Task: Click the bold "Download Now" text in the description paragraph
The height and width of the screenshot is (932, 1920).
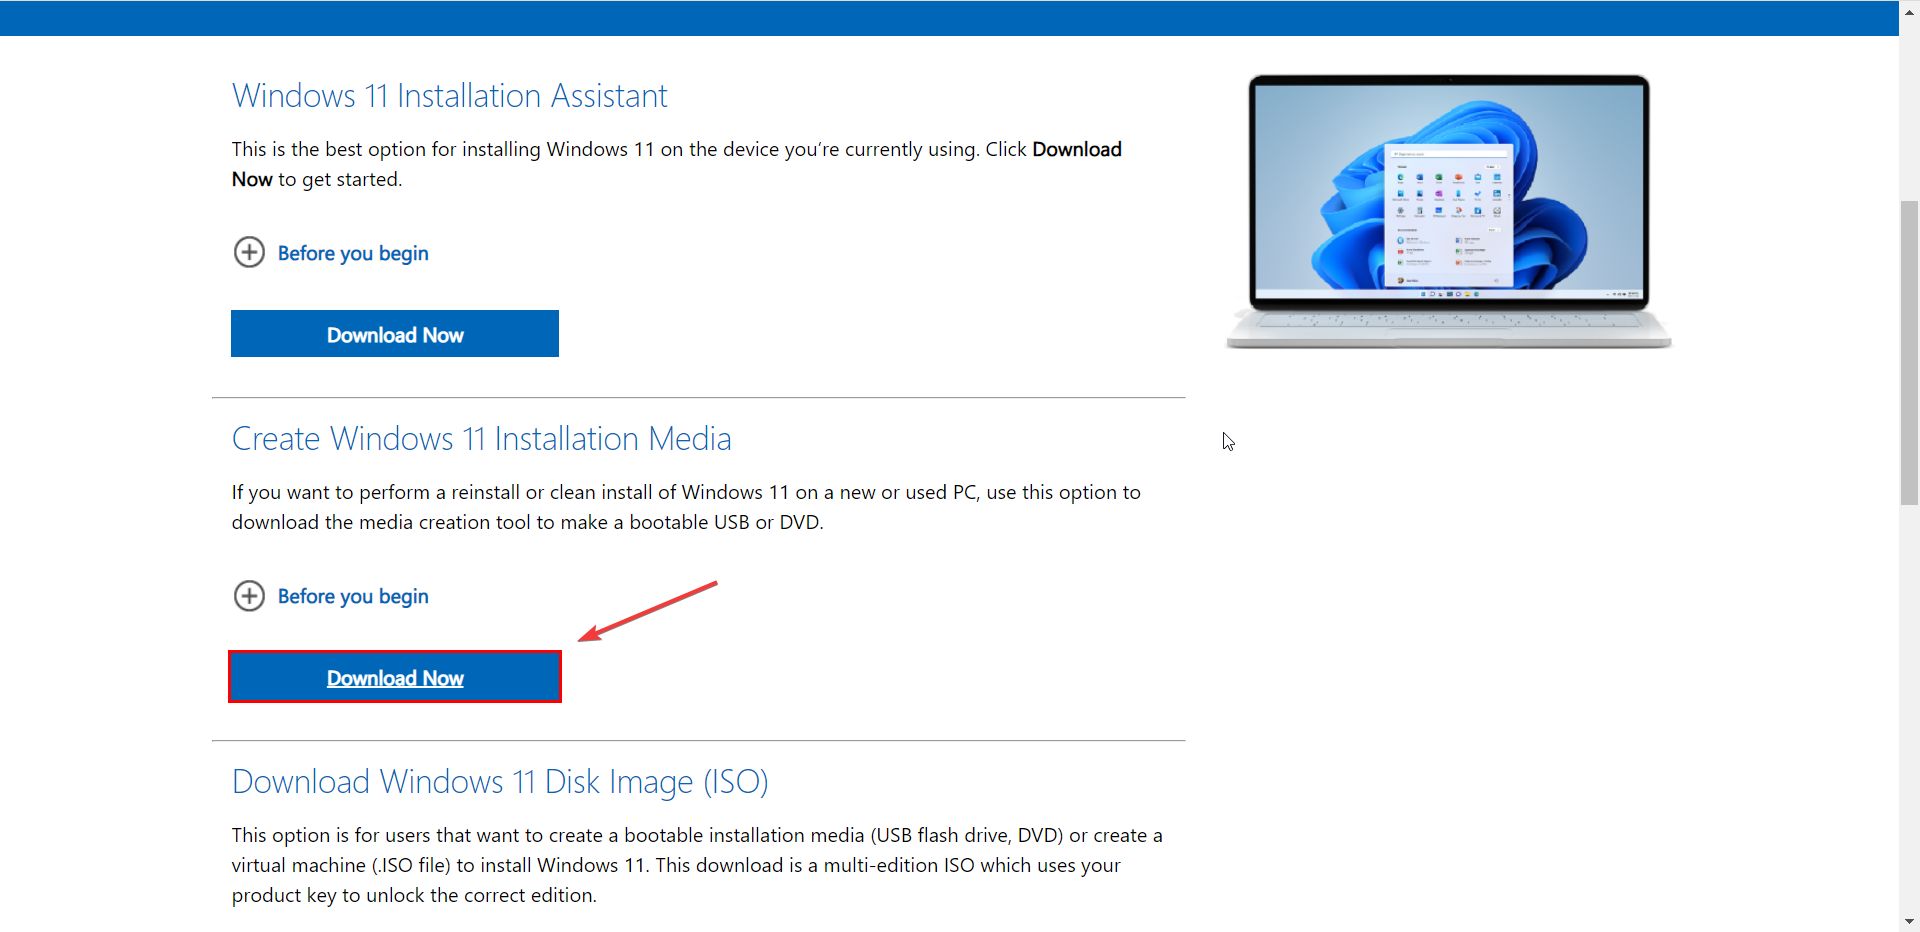Action: [x=1076, y=149]
